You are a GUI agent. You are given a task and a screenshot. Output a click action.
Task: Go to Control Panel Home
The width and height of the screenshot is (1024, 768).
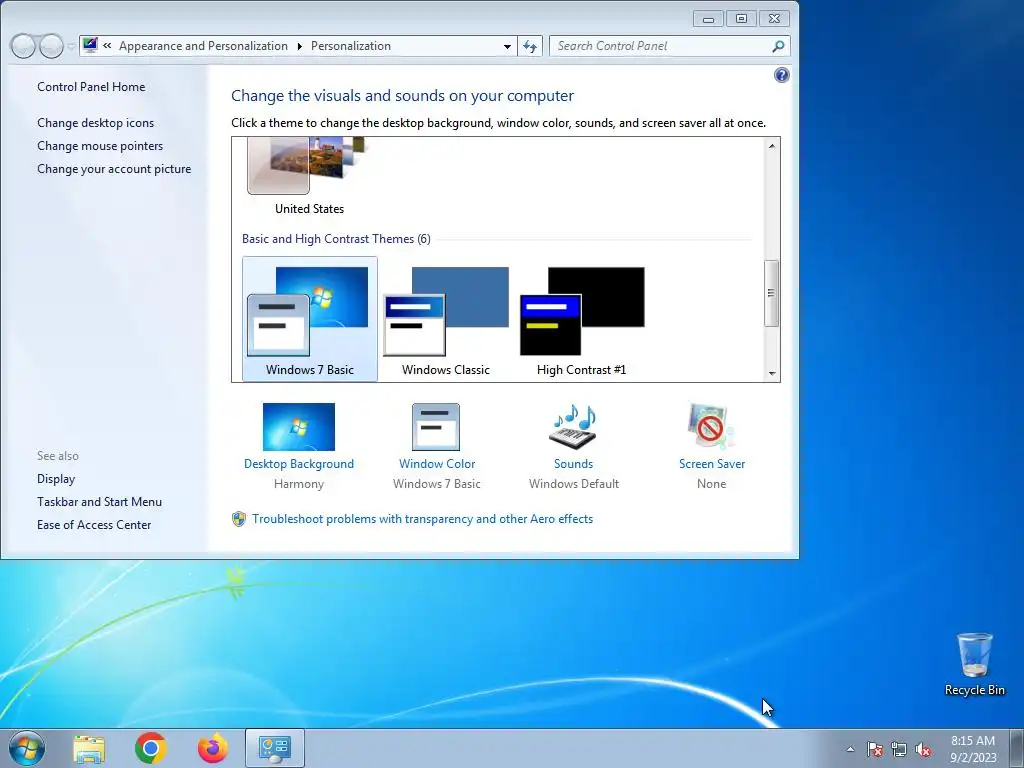(x=91, y=87)
